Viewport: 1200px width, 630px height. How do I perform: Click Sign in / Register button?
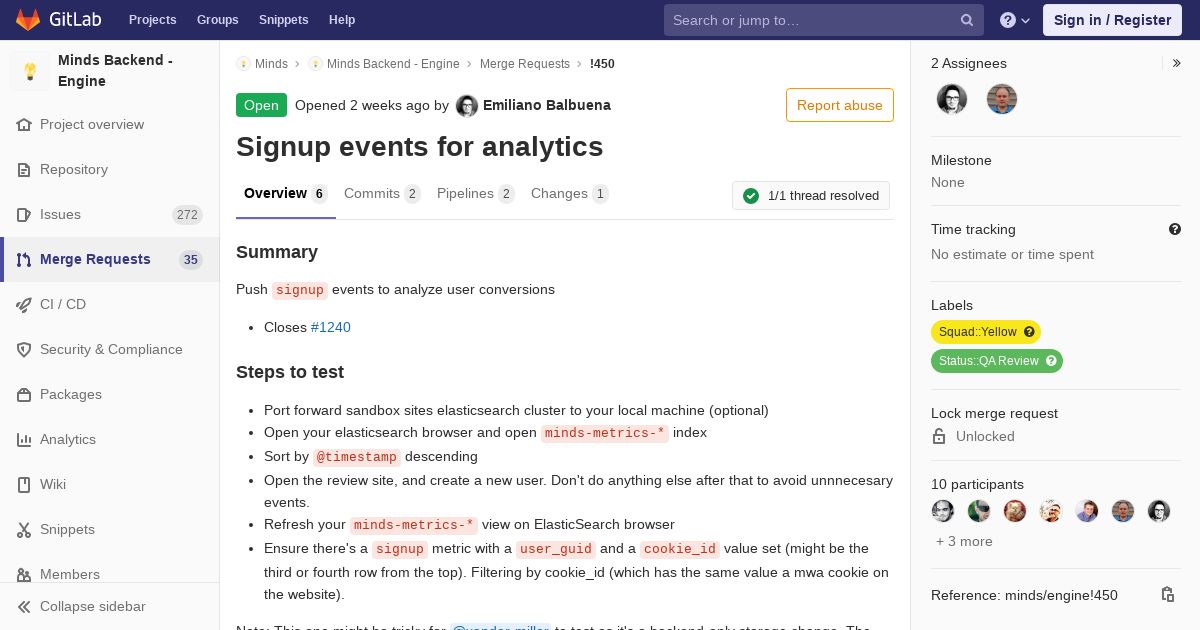click(x=1112, y=20)
